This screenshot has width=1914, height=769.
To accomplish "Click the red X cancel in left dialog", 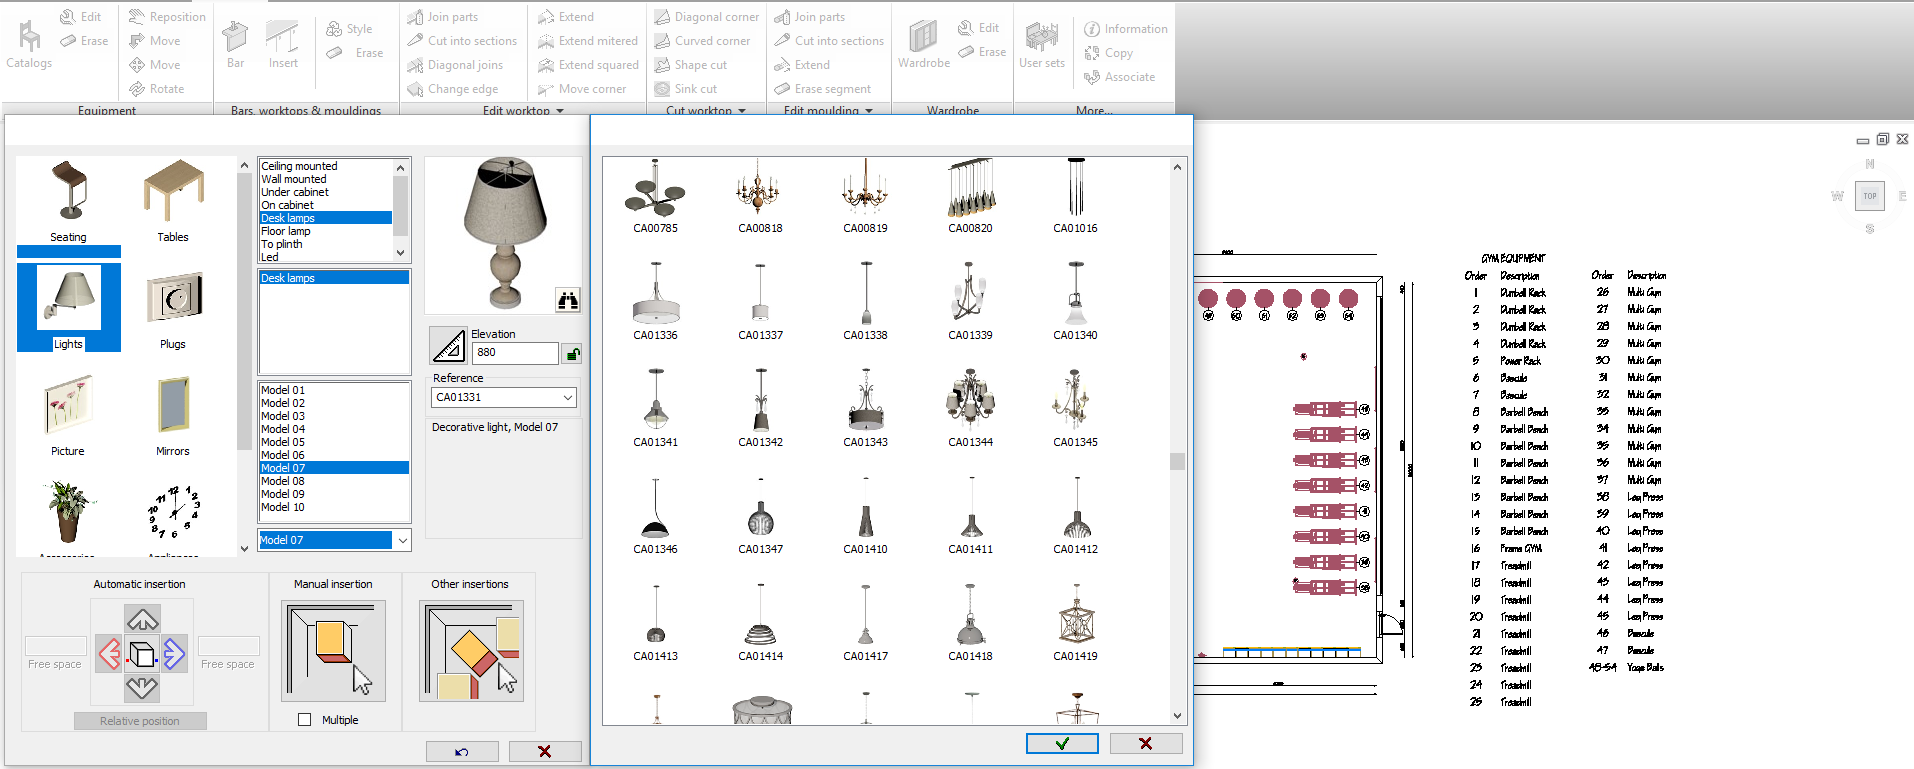I will [545, 752].
